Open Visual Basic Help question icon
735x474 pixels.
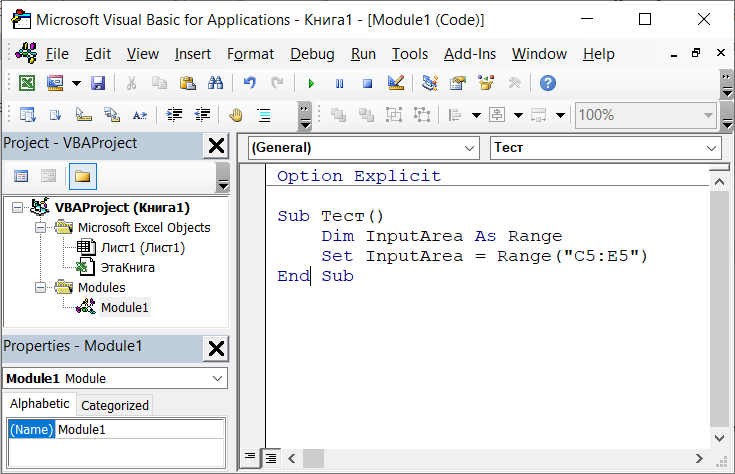pos(548,83)
